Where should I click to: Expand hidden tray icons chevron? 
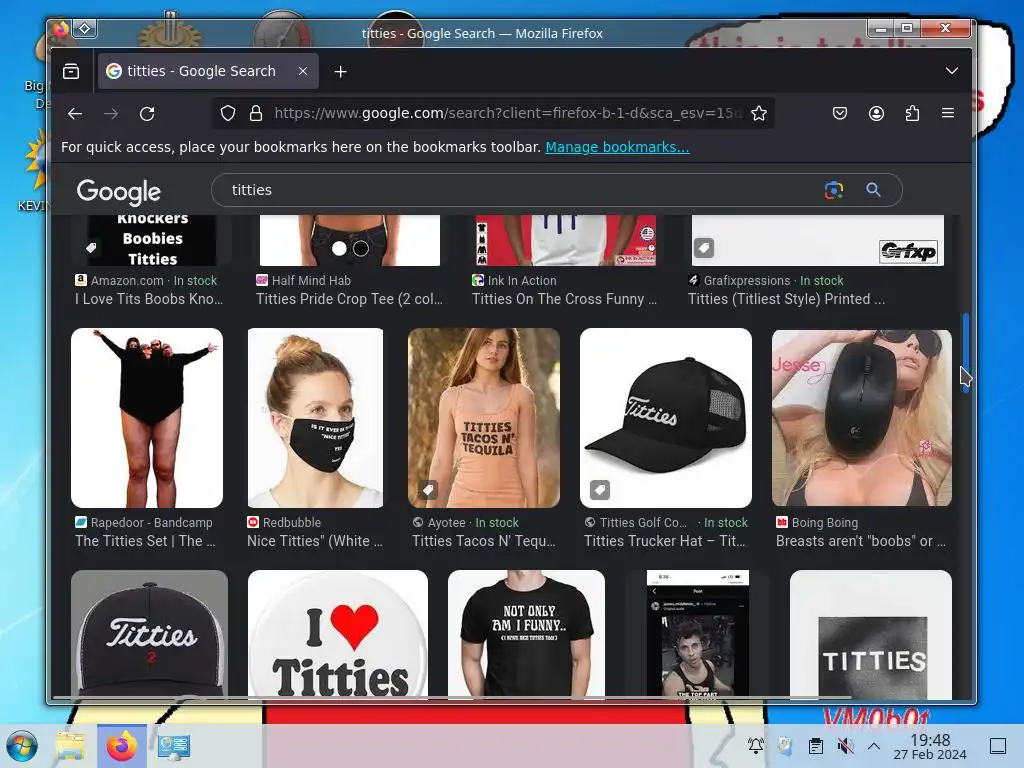coord(874,746)
